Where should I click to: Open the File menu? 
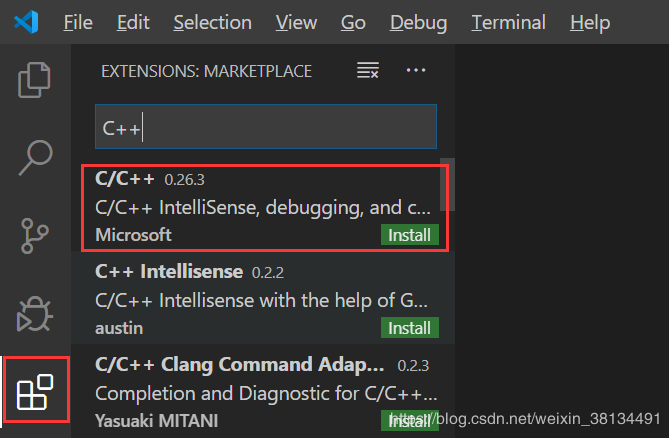tap(78, 22)
